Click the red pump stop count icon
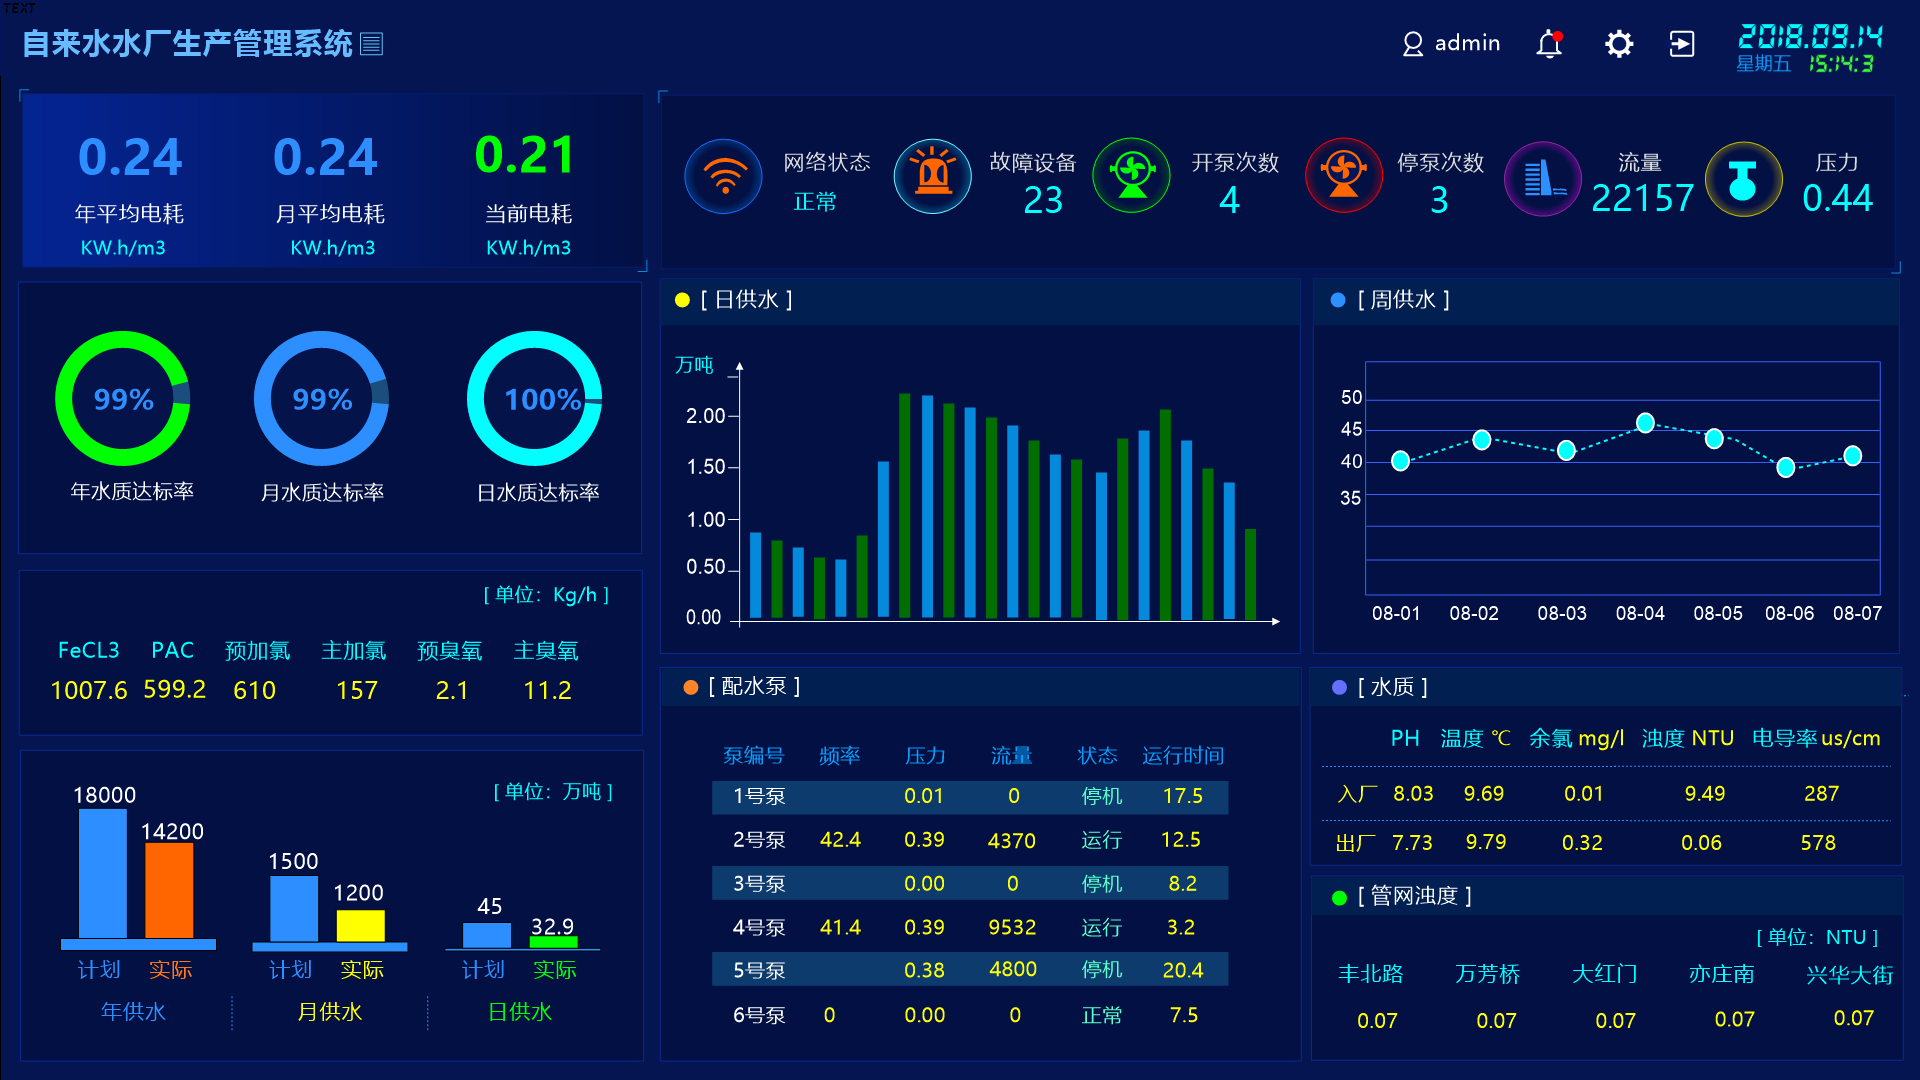This screenshot has width=1920, height=1080. (1343, 176)
